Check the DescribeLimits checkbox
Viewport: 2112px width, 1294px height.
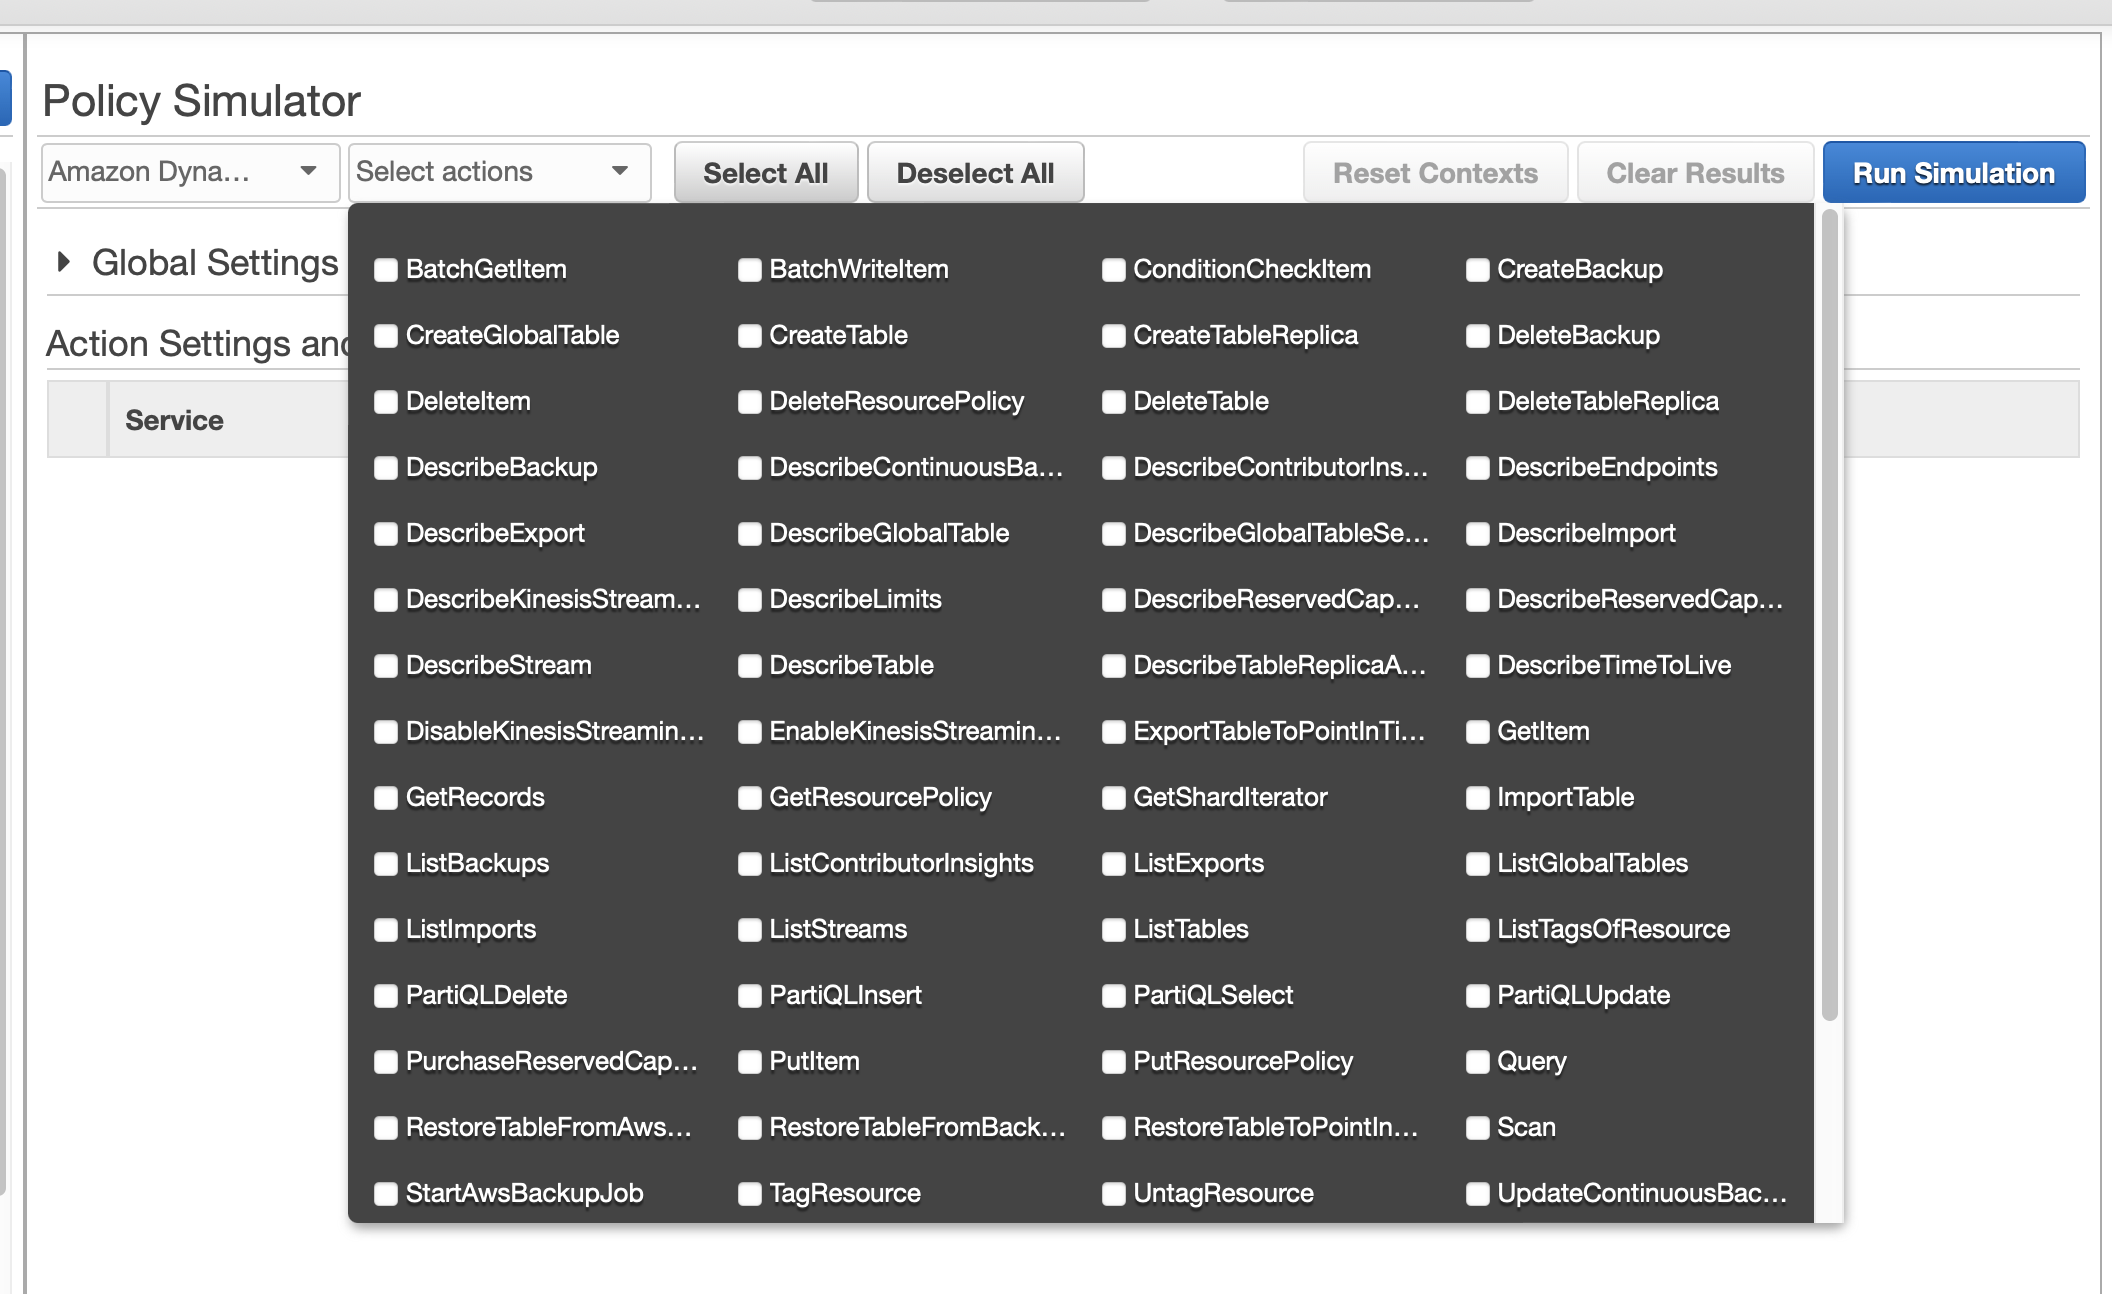pos(750,600)
